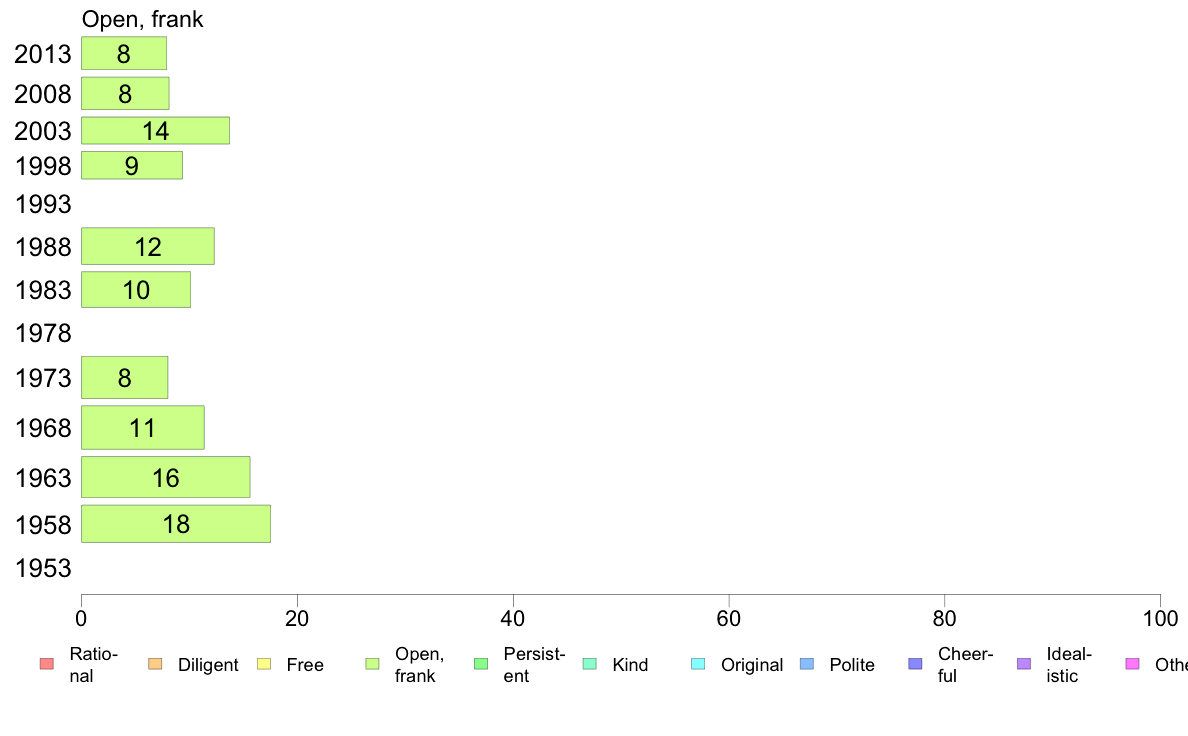Select the Cheerful legend swatch
1188x736 pixels.
[915, 664]
